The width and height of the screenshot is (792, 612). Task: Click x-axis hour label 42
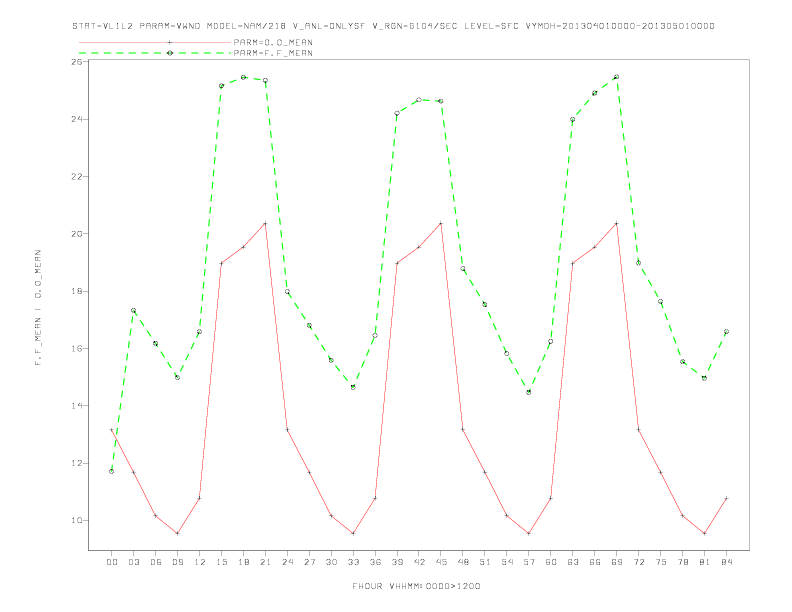click(419, 562)
